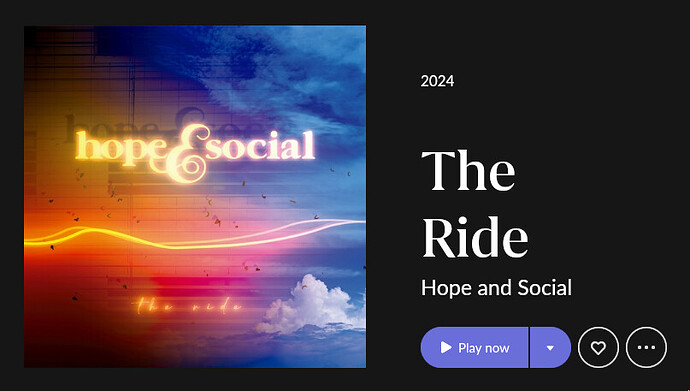Start playback with the purple Play now pill

click(474, 347)
